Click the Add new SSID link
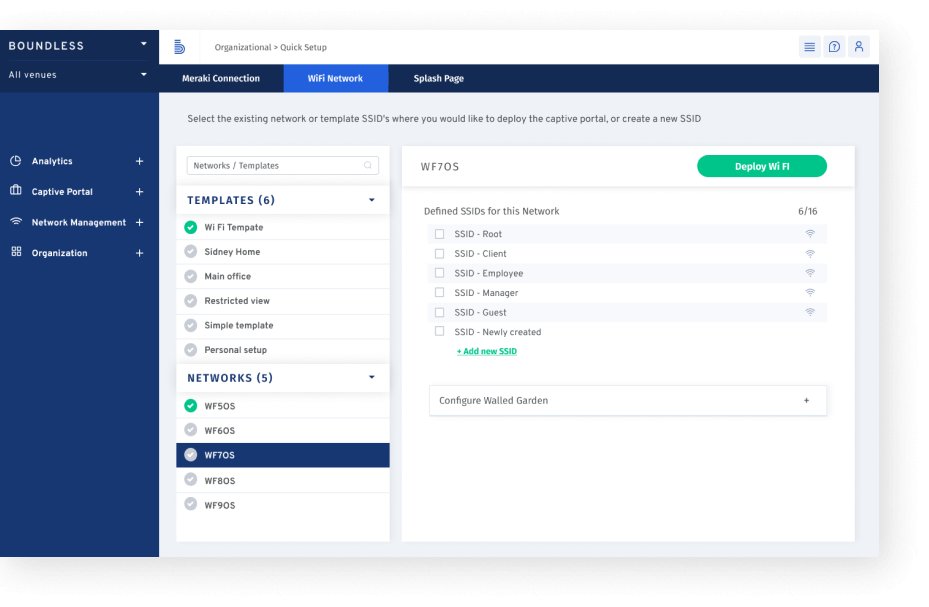The image size is (929, 607). coord(487,351)
